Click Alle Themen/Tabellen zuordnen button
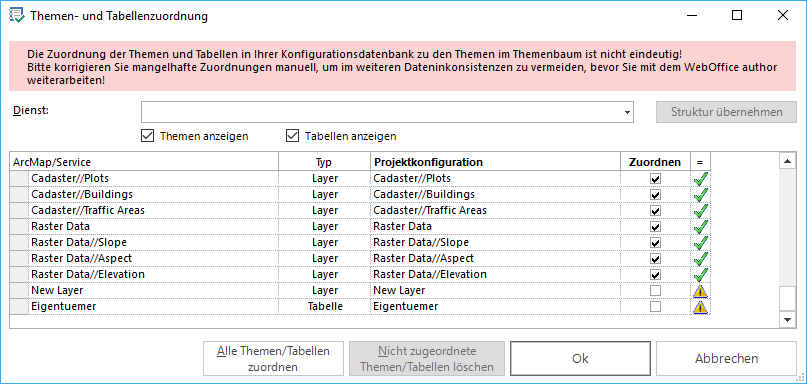Viewport: 807px width, 384px height. click(273, 359)
